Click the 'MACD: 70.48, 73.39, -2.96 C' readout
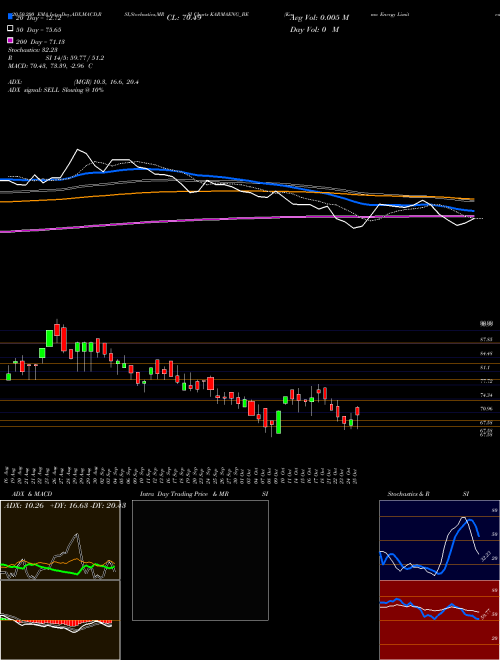Image resolution: width=500 pixels, height=660 pixels. [x=51, y=66]
